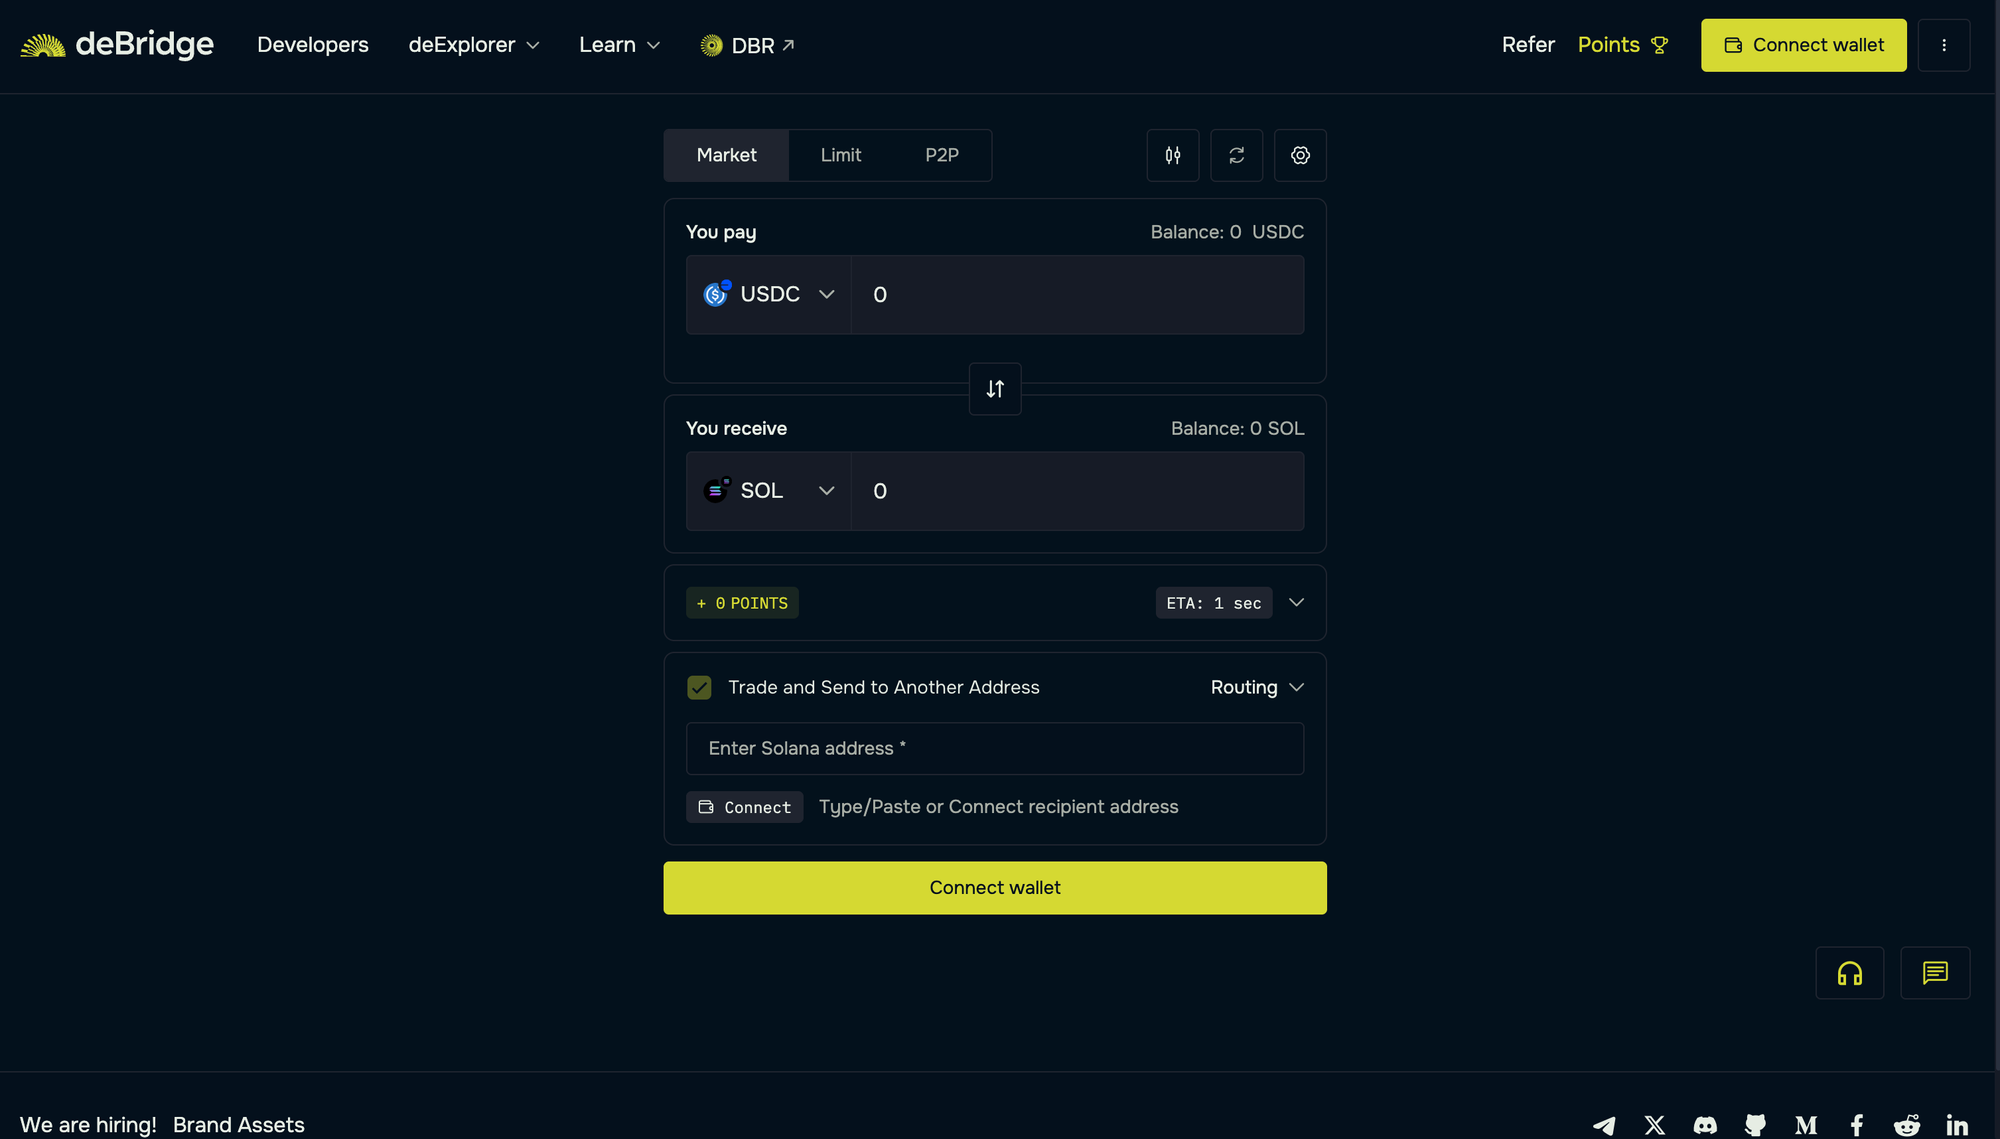The image size is (2000, 1139).
Task: Switch to the P2P tab
Action: click(x=942, y=155)
